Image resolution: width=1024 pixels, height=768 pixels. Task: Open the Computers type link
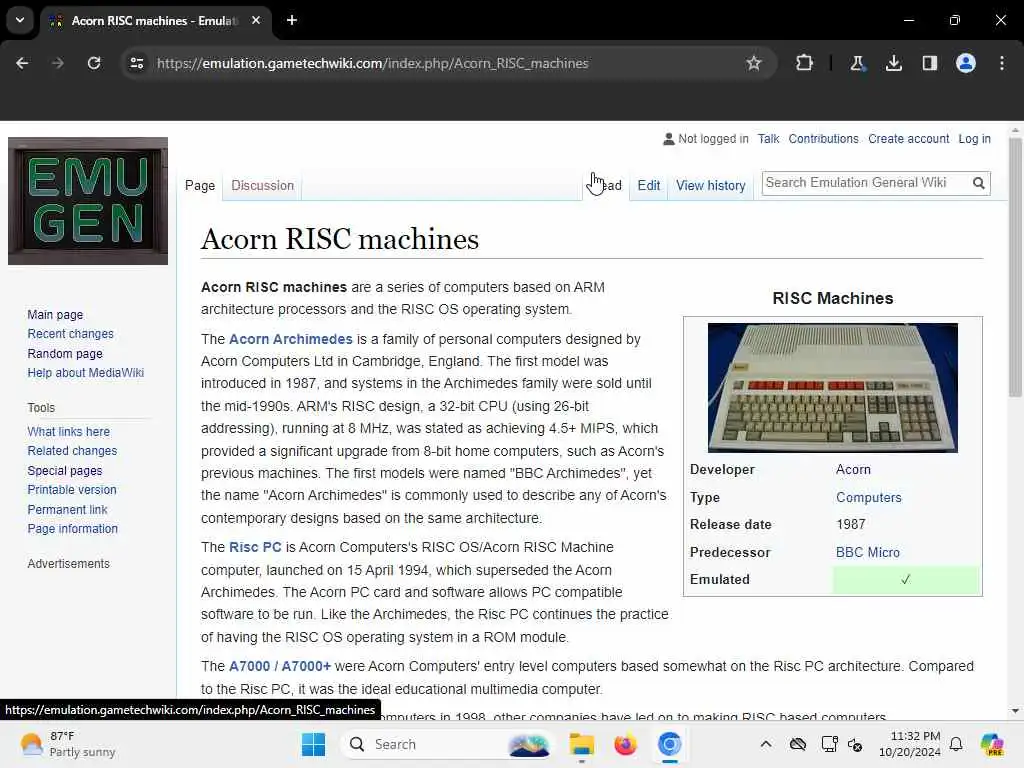[869, 498]
